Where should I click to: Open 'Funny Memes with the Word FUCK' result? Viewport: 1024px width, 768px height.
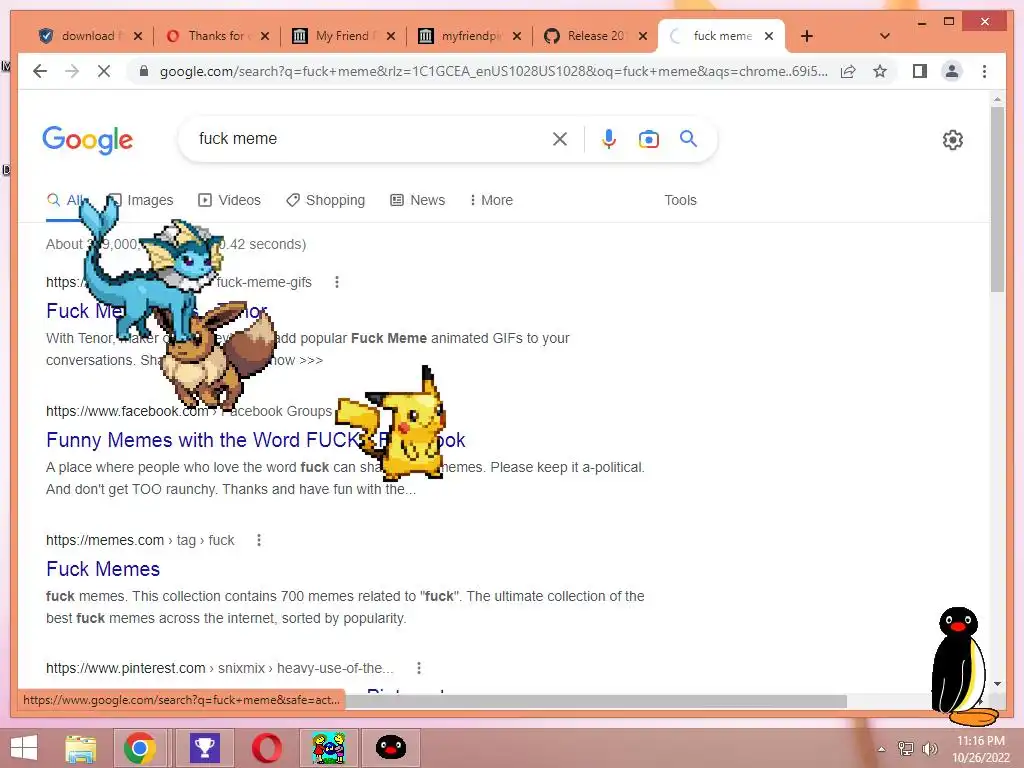255,440
